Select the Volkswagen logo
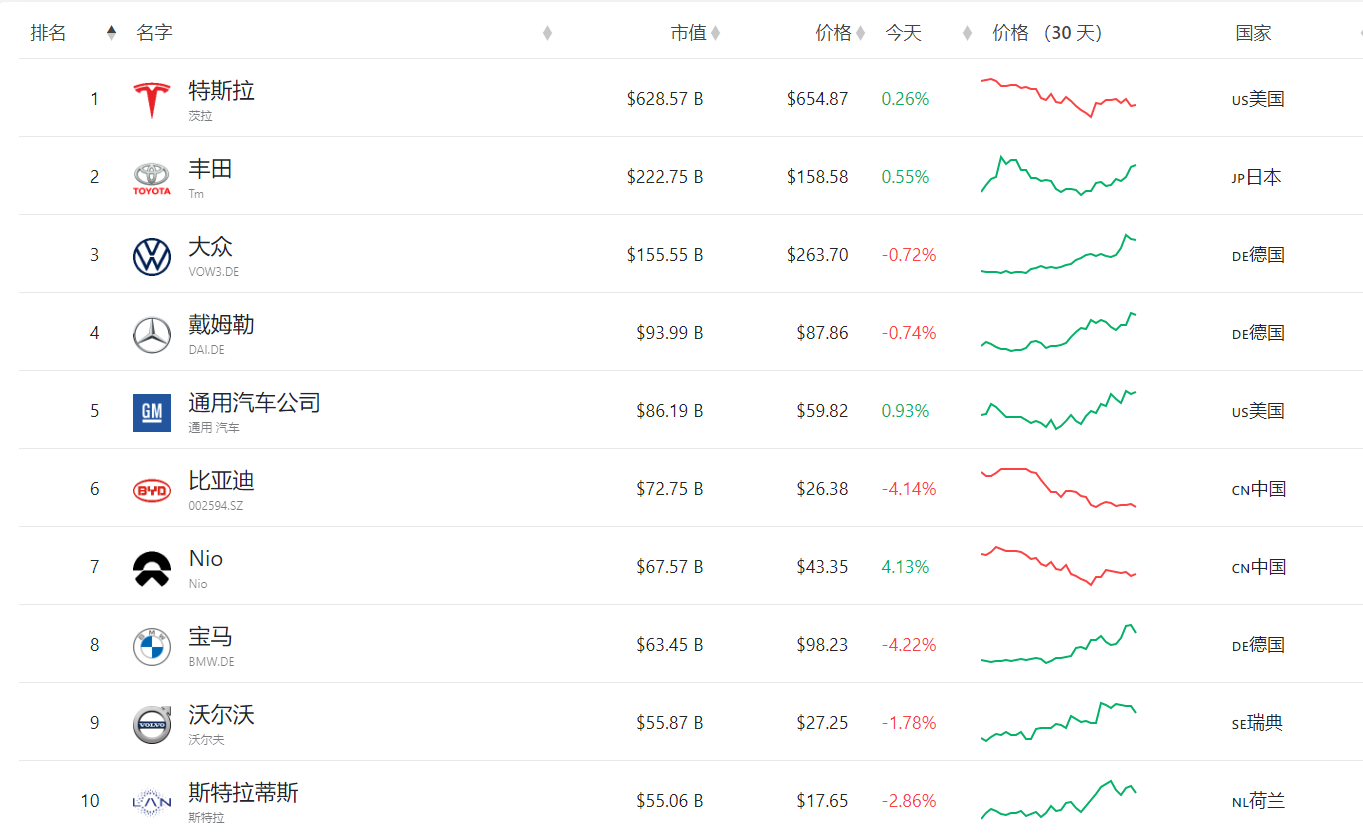 pos(152,256)
